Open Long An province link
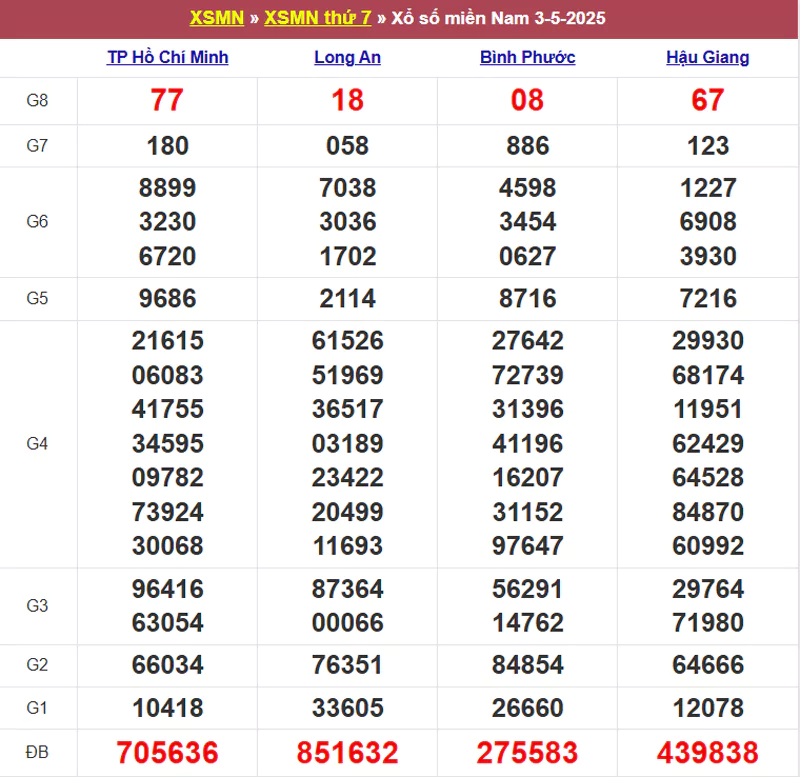800x777 pixels. point(347,57)
